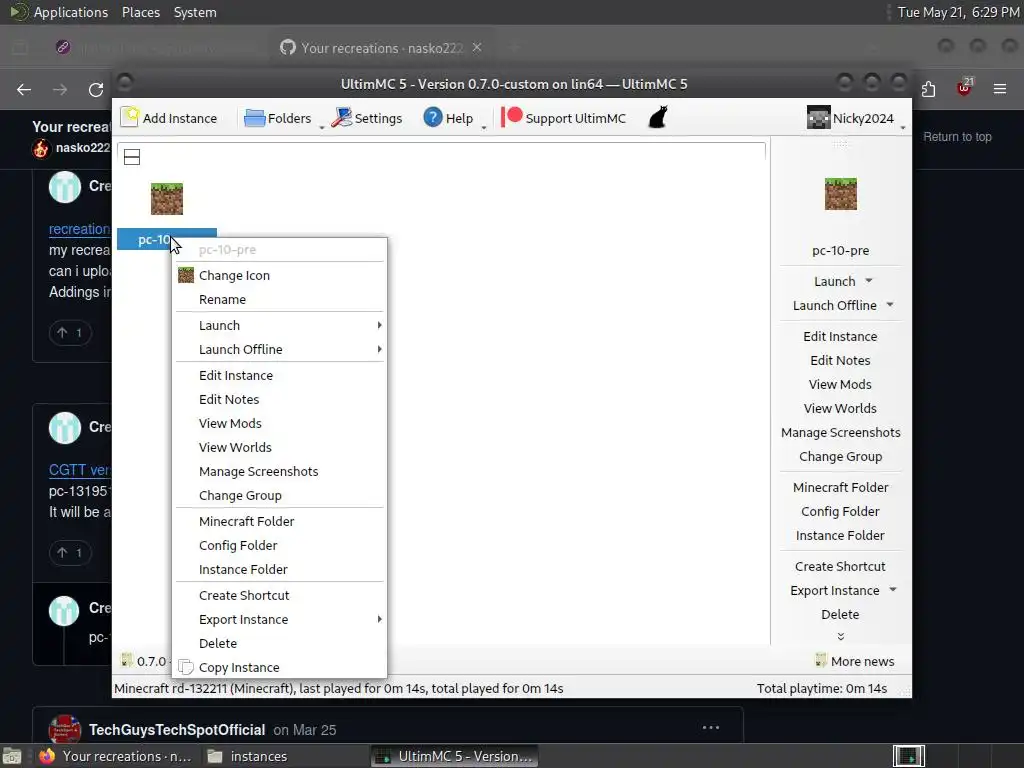Image resolution: width=1024 pixels, height=768 pixels.
Task: Click the show desktop icon in taskbar
Action: coord(11,756)
